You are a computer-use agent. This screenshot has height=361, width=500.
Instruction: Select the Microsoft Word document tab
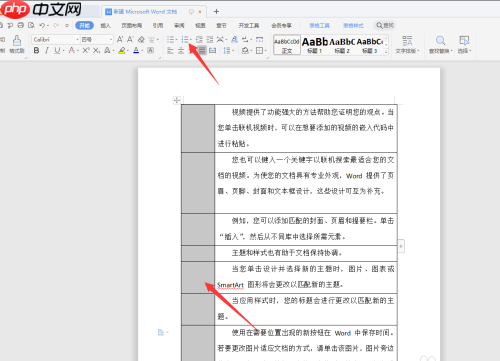pos(153,12)
